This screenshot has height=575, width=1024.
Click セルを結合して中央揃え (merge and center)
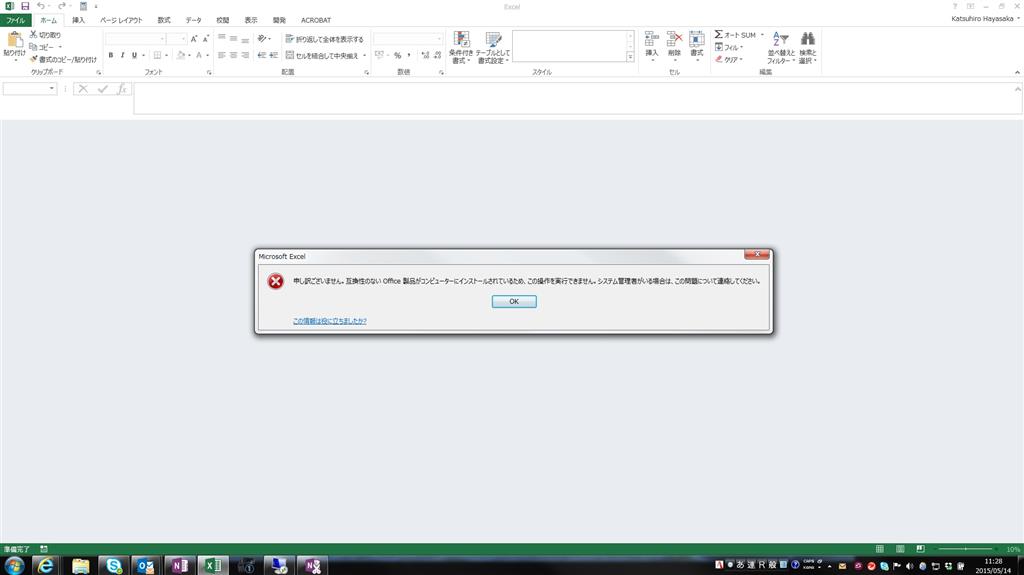(x=322, y=56)
